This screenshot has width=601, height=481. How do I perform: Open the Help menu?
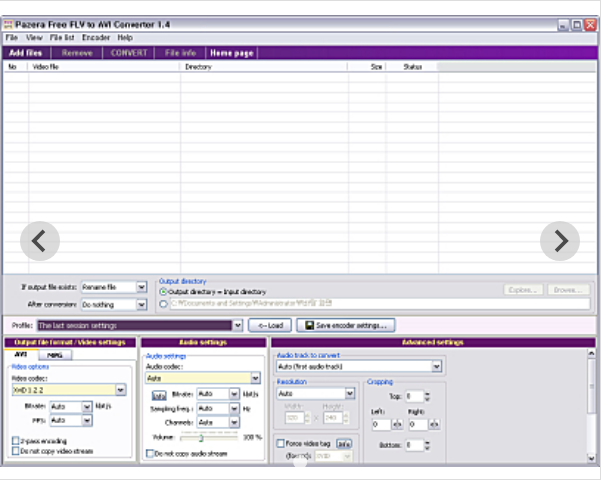(x=125, y=38)
